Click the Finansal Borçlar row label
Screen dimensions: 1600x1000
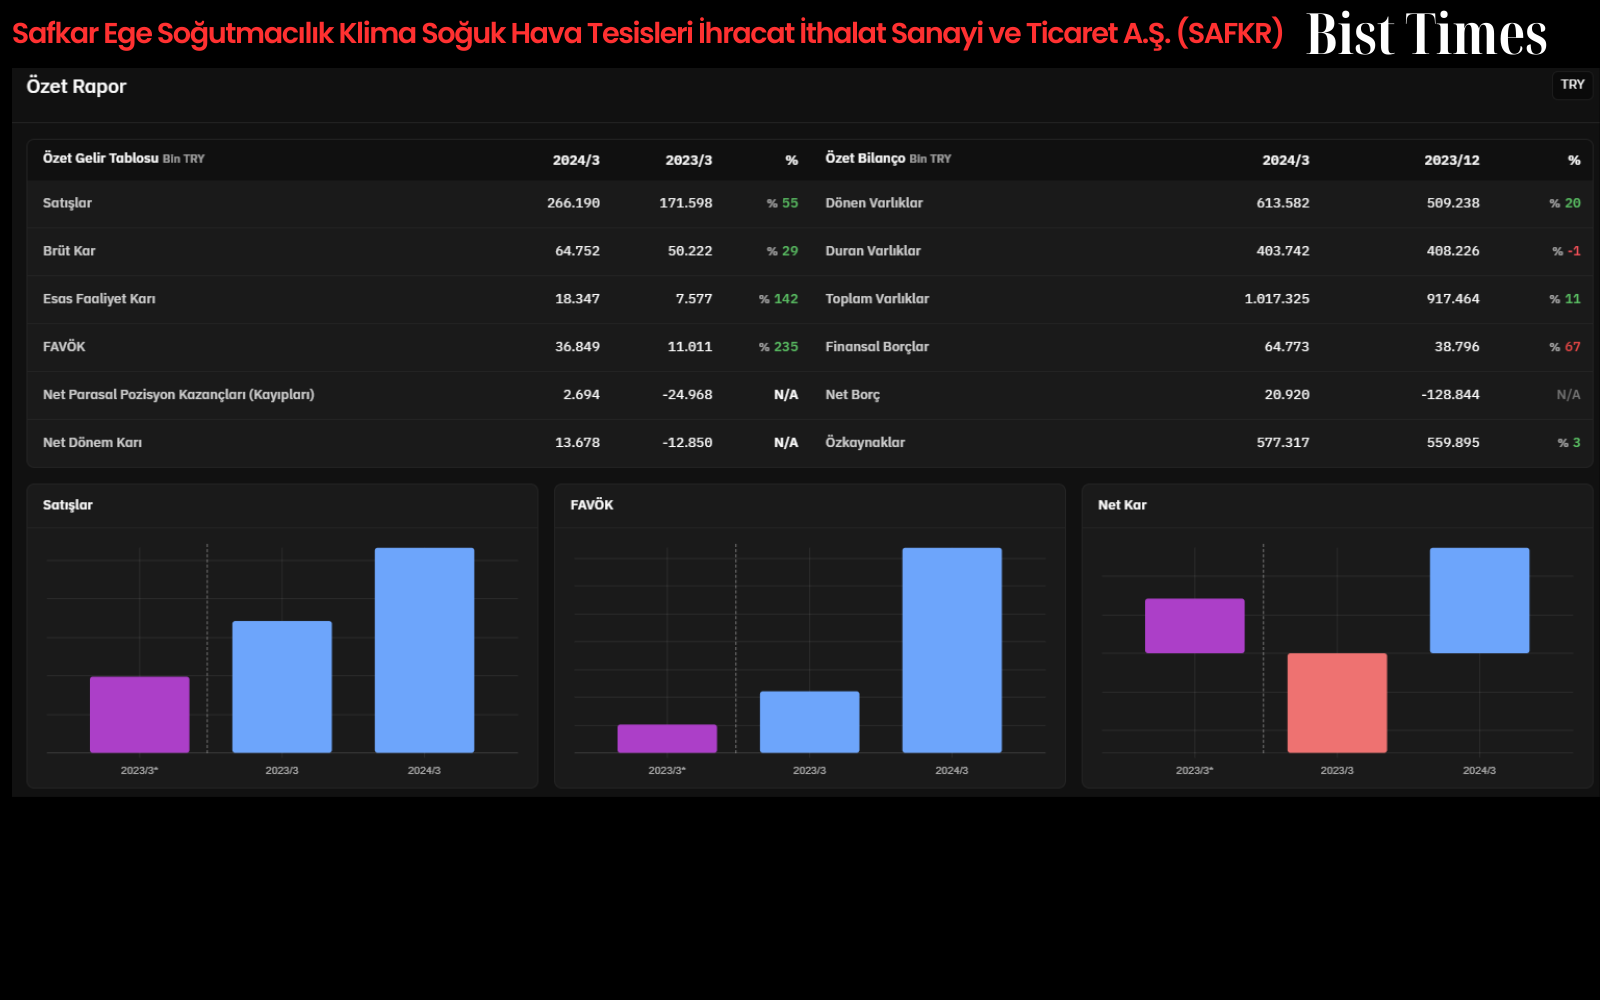(x=877, y=347)
